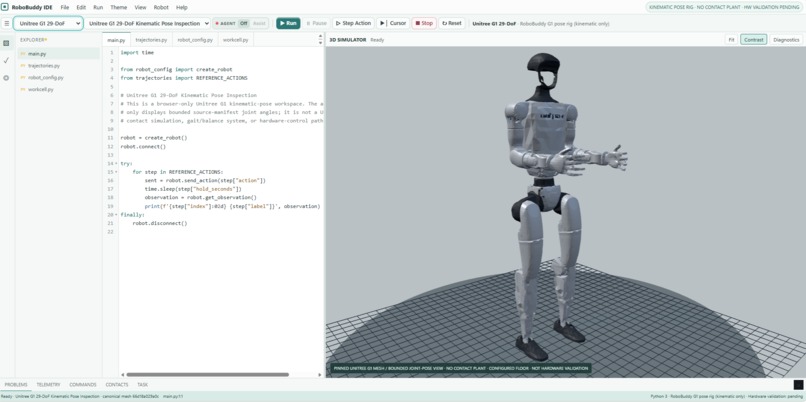Open the Problems bottom panel tab
This screenshot has width=806, height=402.
(16, 385)
